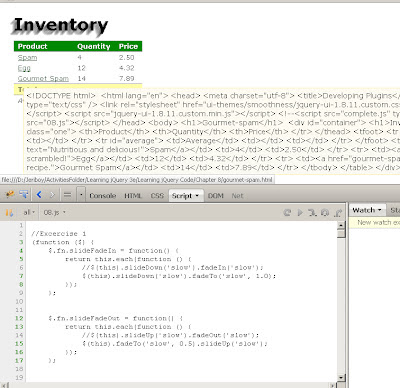Open the Script tab options arrow
The width and height of the screenshot is (400, 388).
tap(197, 196)
